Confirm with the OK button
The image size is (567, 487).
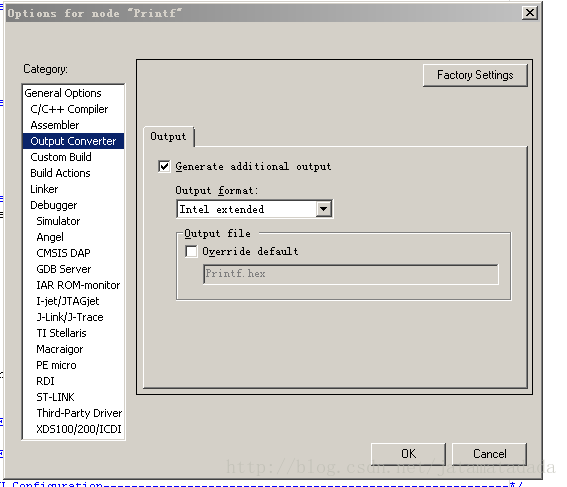click(408, 454)
